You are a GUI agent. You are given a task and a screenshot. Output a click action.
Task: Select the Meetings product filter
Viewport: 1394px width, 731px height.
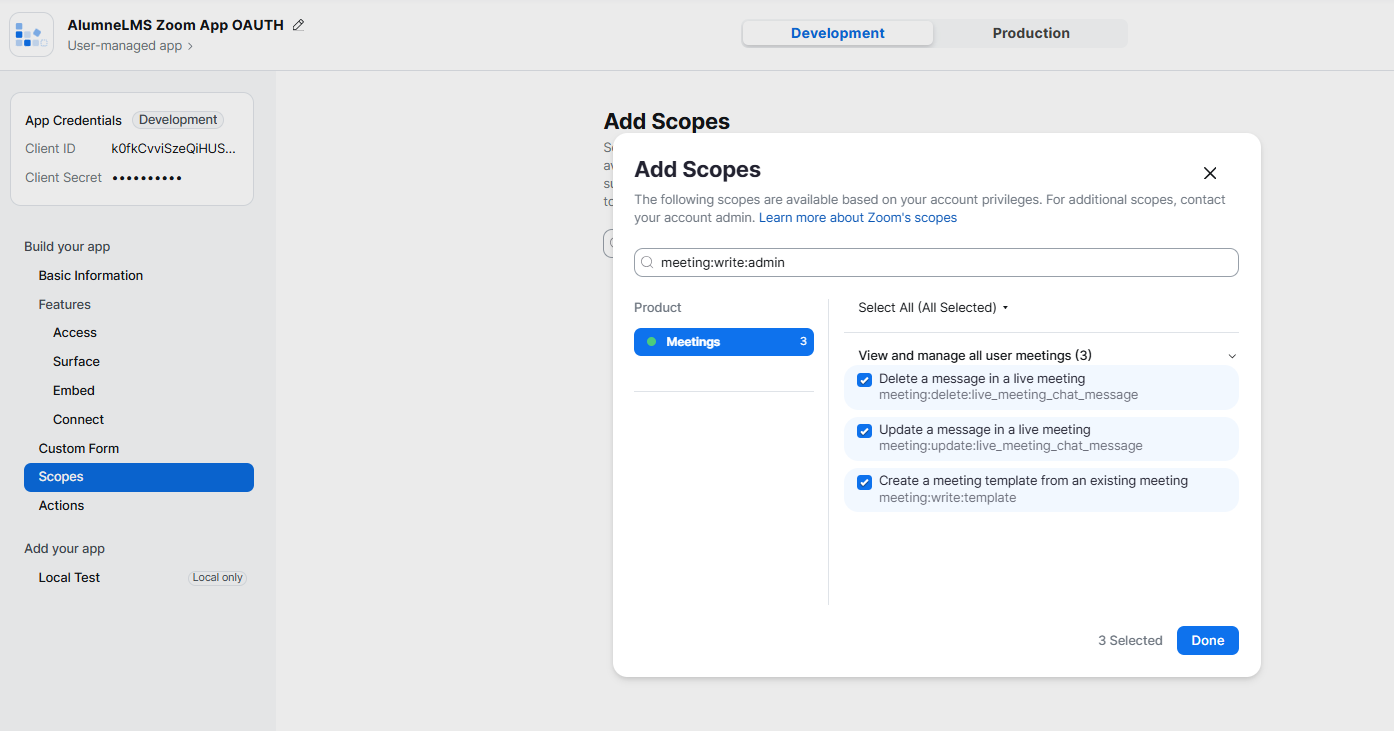[x=722, y=342]
